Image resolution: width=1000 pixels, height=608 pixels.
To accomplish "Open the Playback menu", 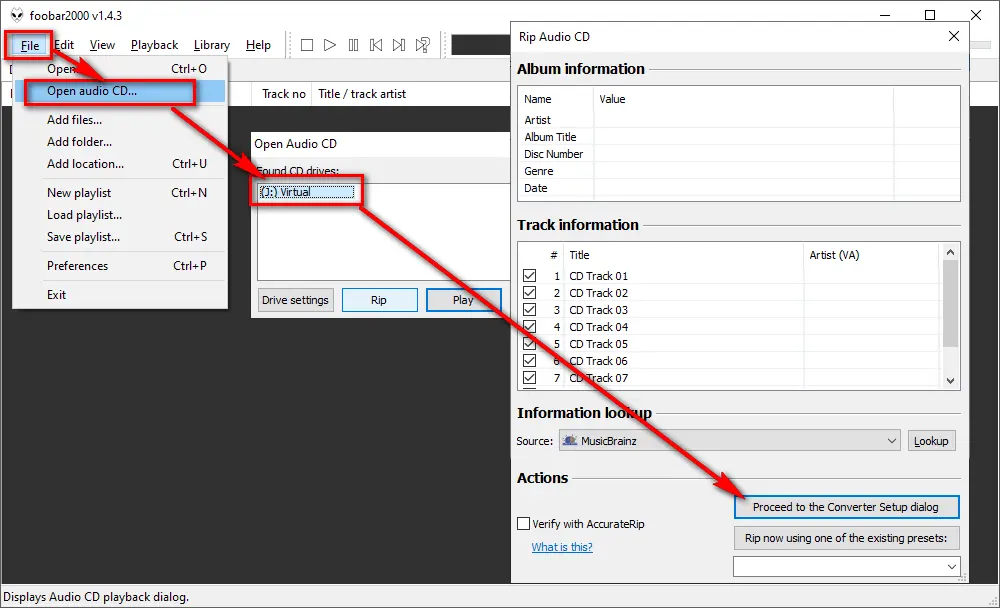I will [154, 45].
